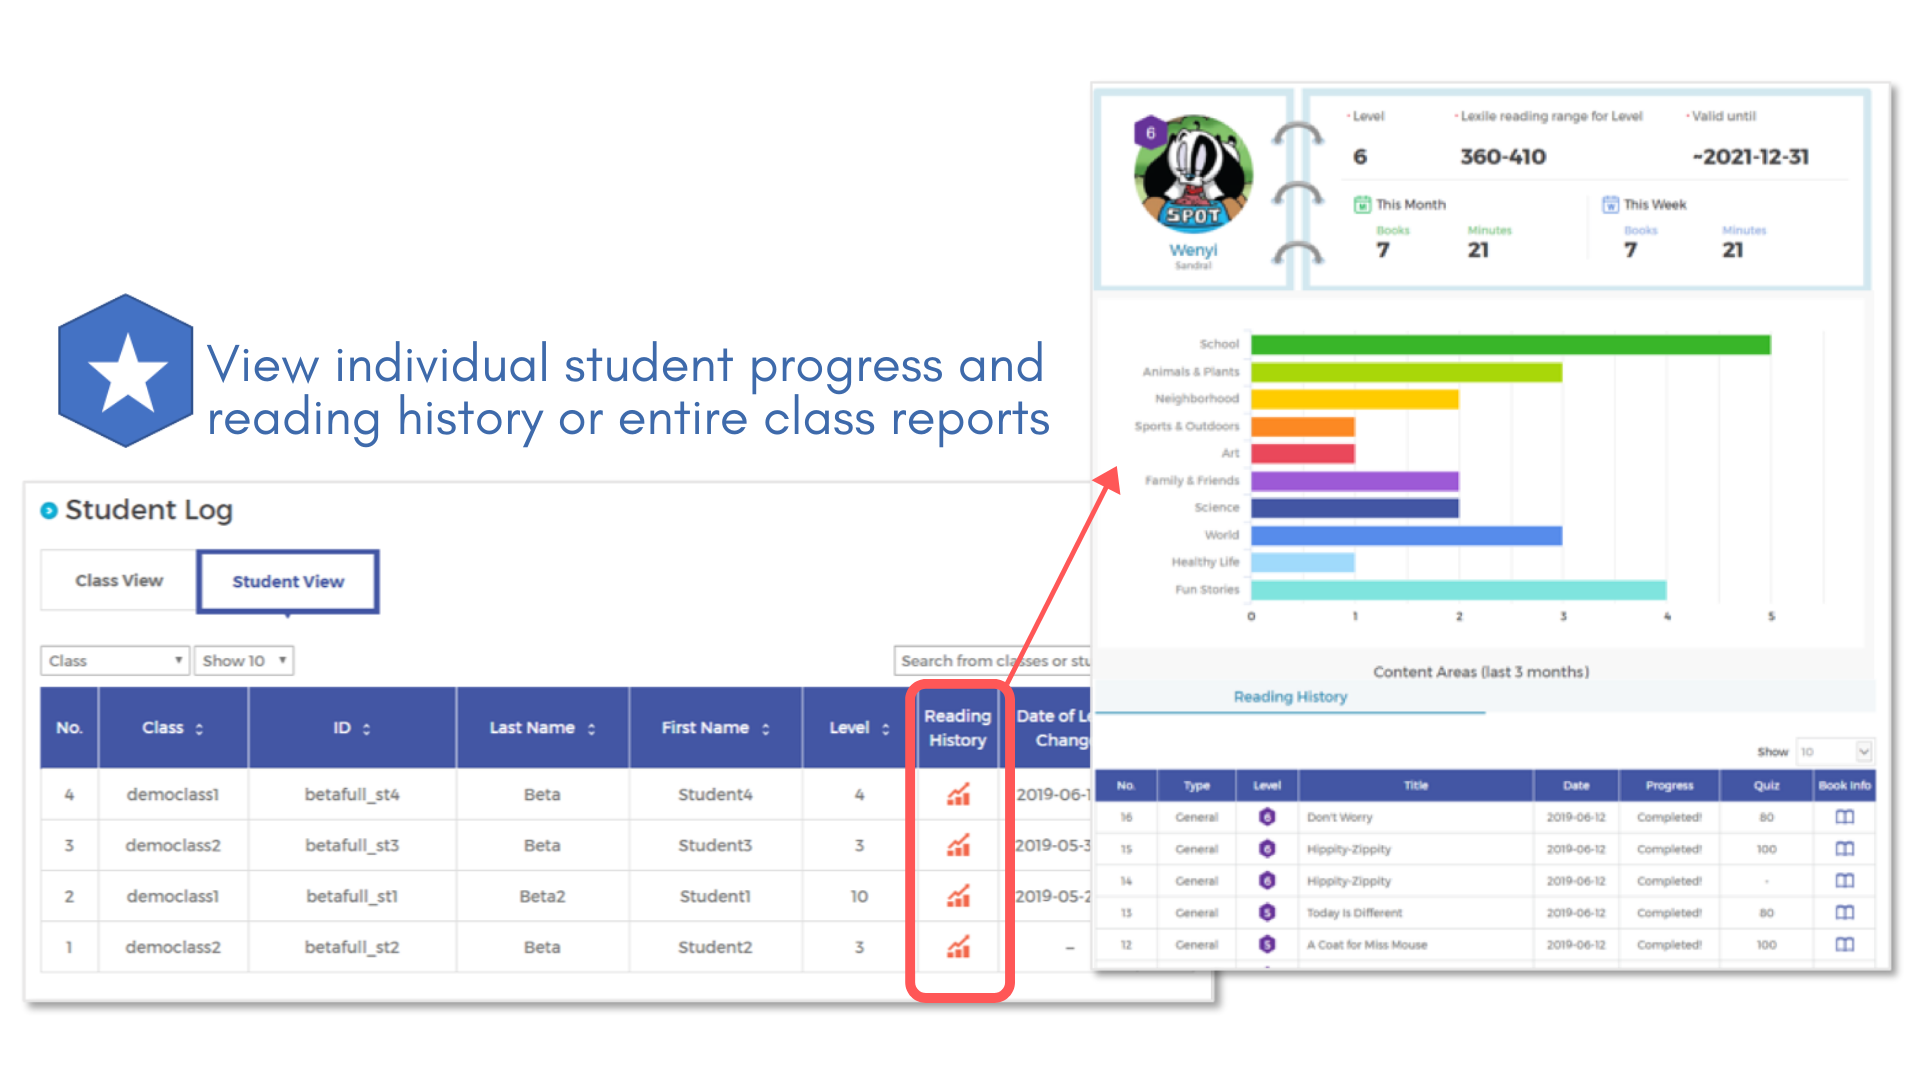
Task: Open the Reading History tab link
Action: (x=1290, y=697)
